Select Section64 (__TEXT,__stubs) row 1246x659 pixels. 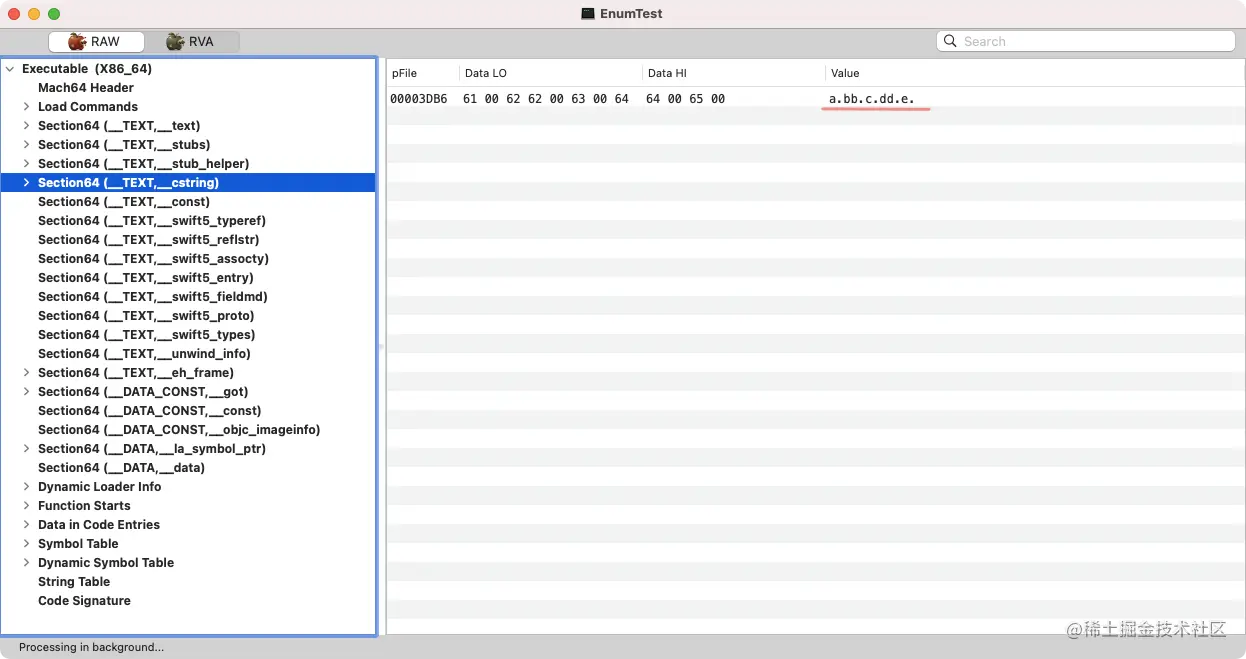tap(188, 145)
